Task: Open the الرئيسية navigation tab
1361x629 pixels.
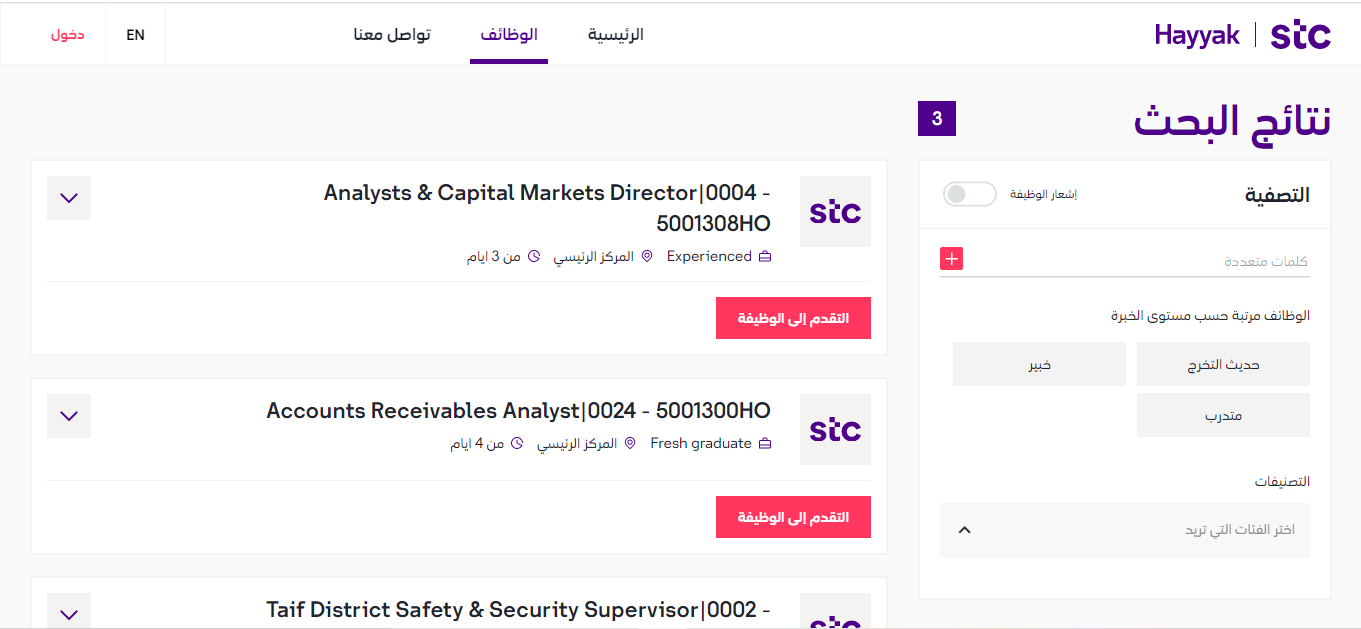Action: tap(615, 35)
